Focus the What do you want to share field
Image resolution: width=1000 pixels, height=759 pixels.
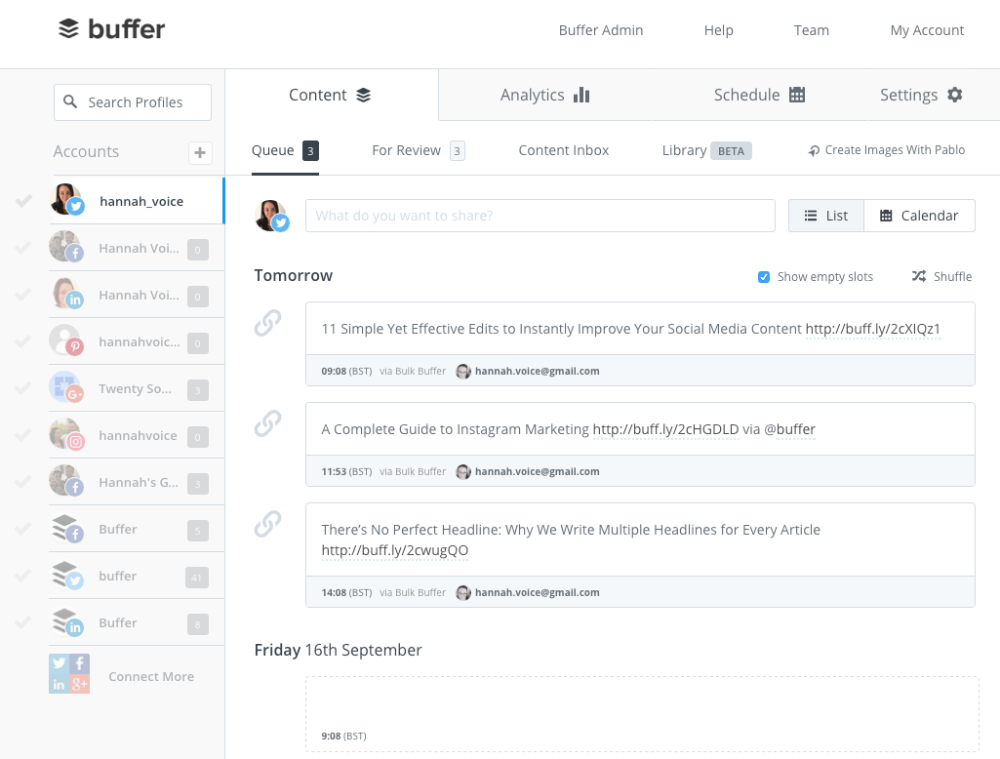pos(540,216)
